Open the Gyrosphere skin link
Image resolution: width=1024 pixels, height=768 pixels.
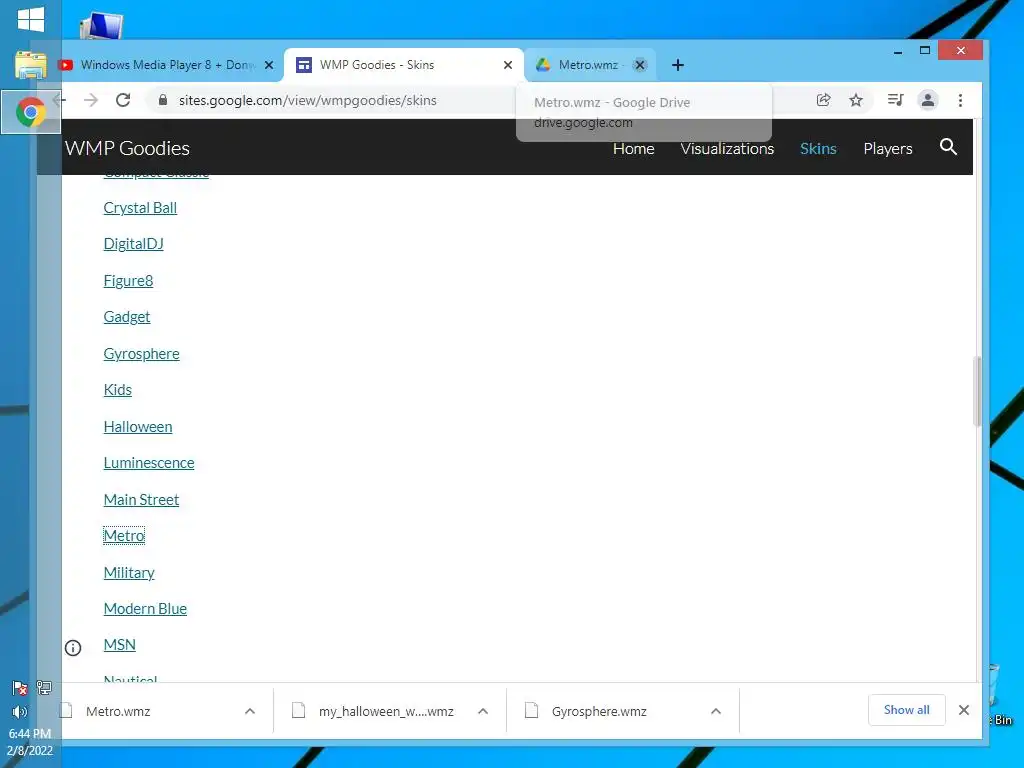(x=141, y=353)
